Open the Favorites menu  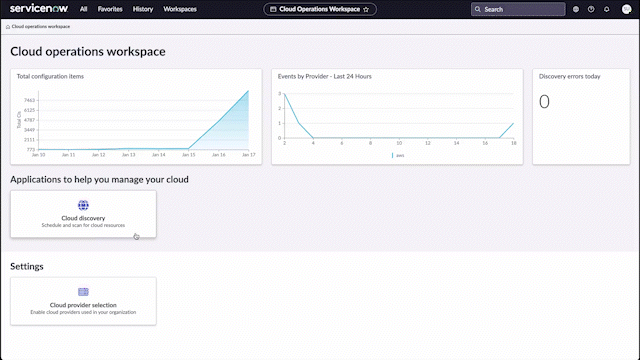(x=110, y=9)
